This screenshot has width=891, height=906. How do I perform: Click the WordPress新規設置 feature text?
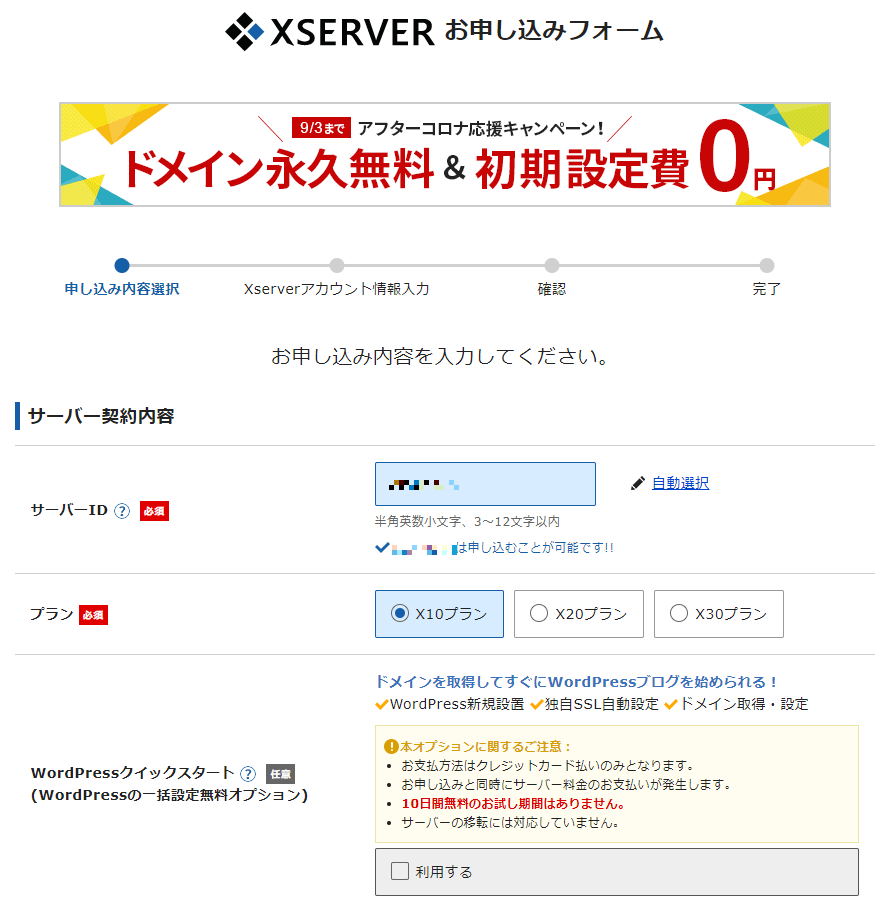pos(456,704)
